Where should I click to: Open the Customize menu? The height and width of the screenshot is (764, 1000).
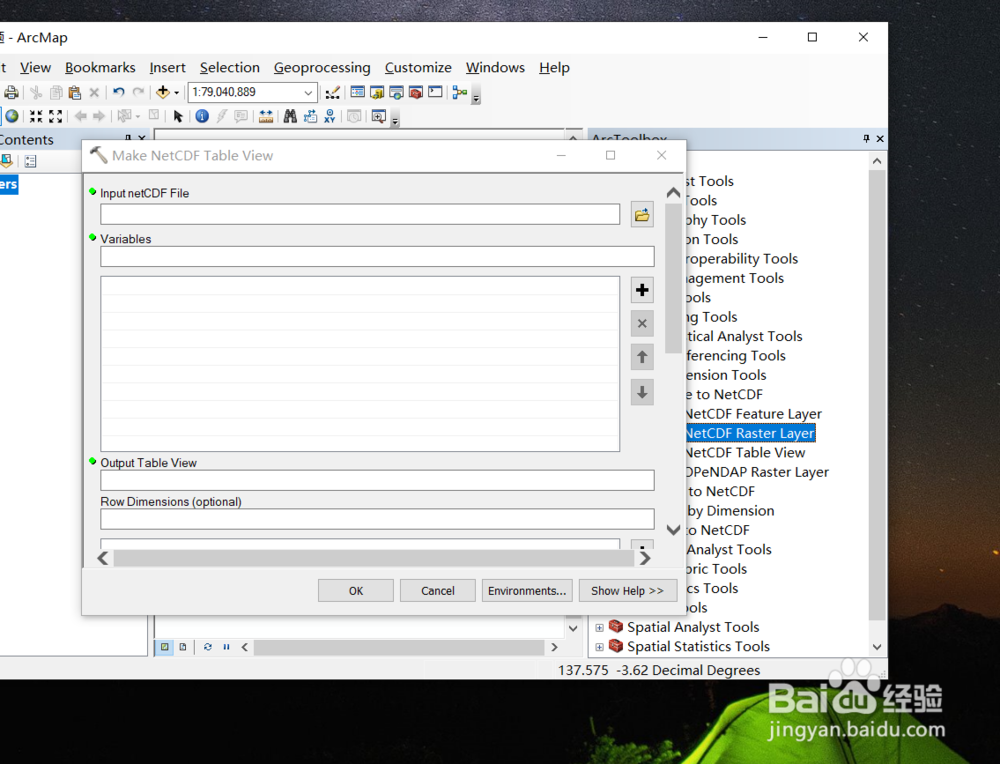tap(418, 68)
